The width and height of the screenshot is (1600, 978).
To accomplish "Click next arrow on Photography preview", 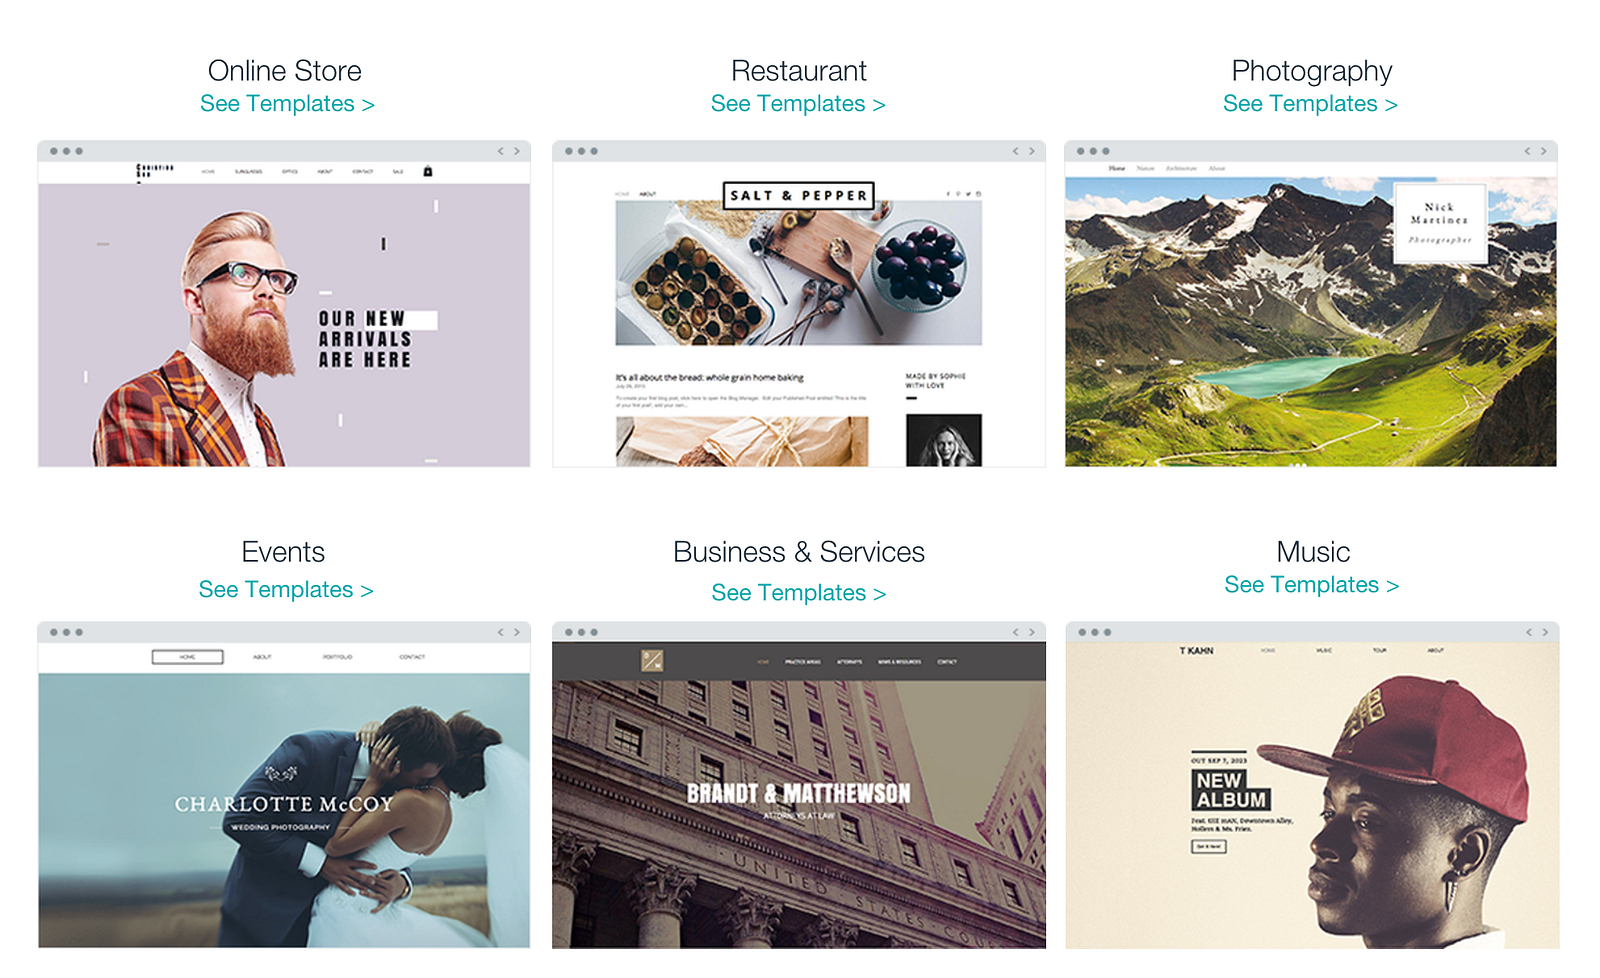I will pyautogui.click(x=1543, y=151).
